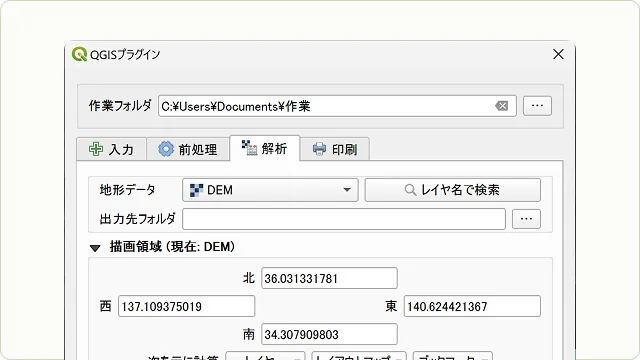Click the 出力先フォルダ label
The image size is (640, 360).
[138, 219]
